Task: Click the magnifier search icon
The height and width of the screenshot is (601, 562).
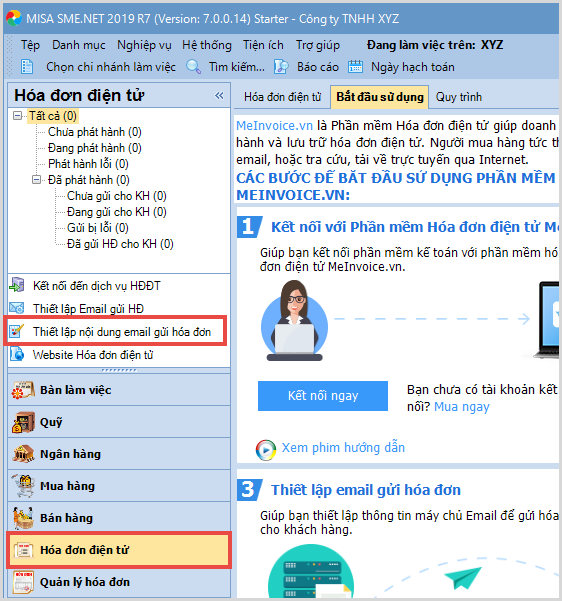Action: click(x=194, y=67)
